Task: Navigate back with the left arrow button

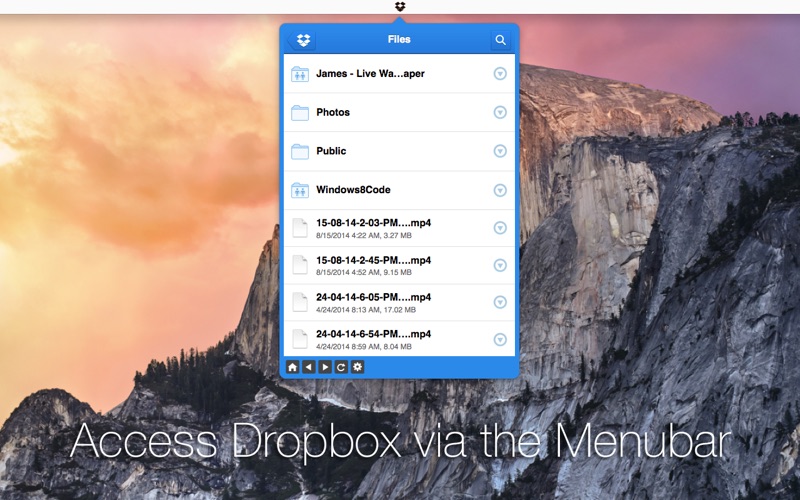Action: pyautogui.click(x=308, y=367)
